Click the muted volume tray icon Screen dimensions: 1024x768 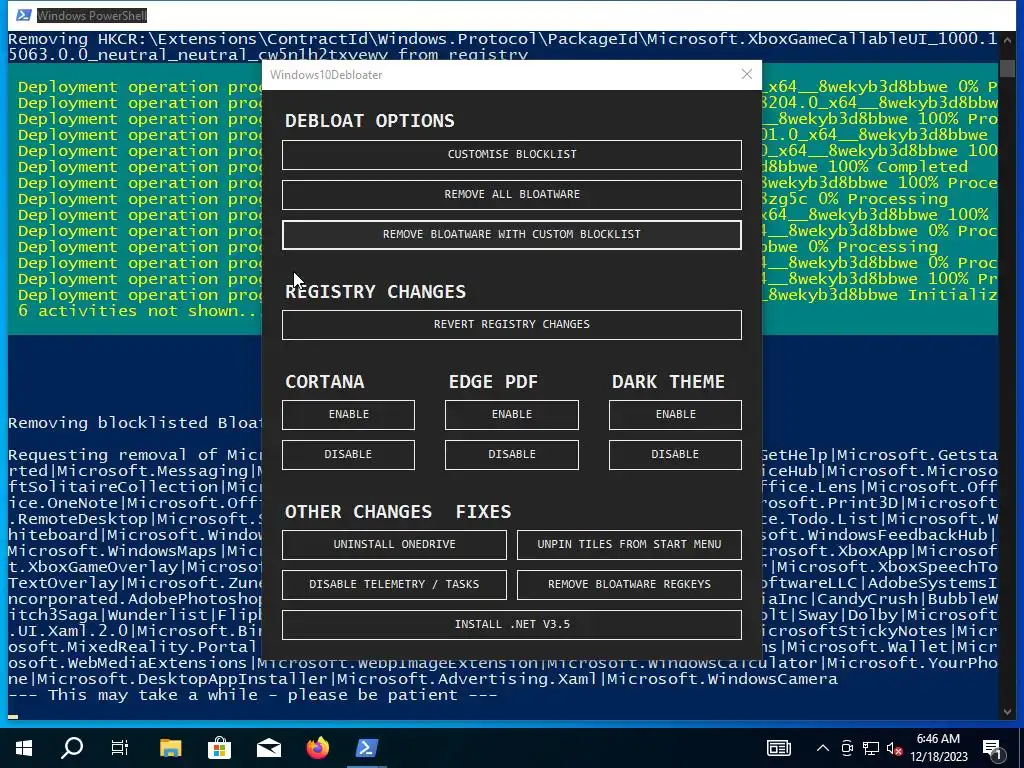click(x=894, y=748)
